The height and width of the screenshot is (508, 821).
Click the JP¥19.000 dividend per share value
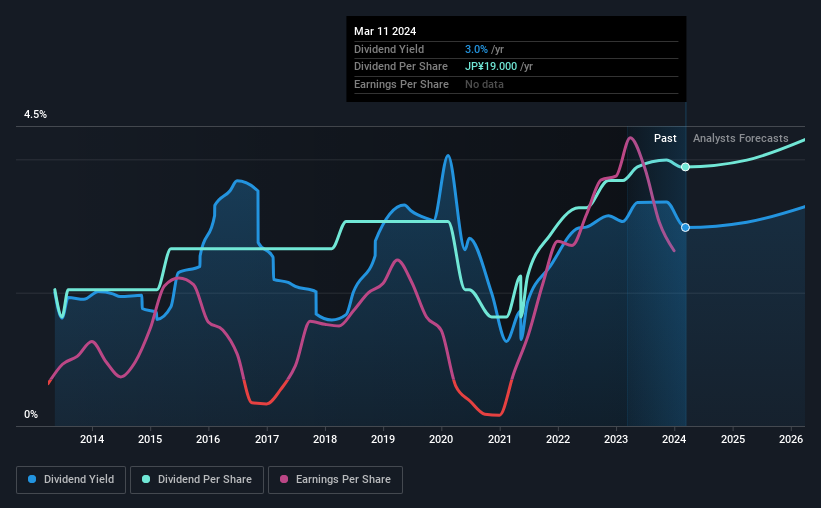click(491, 67)
